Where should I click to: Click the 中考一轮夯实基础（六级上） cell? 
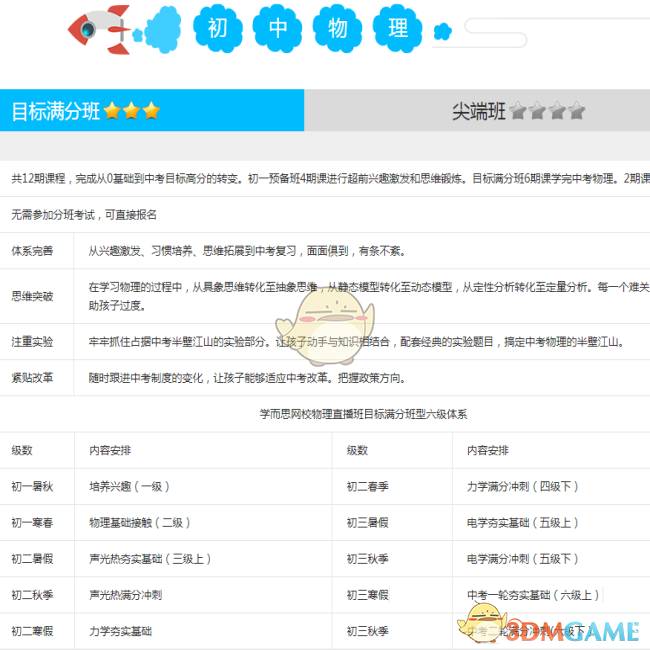coord(533,595)
